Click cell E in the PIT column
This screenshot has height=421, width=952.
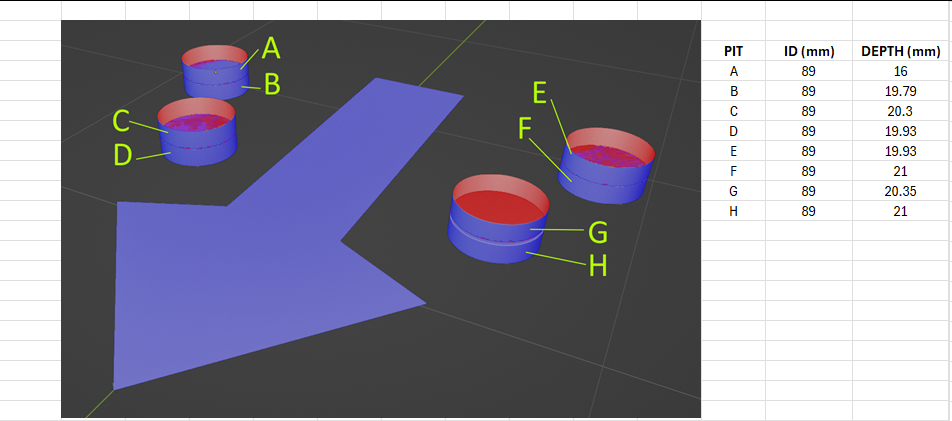click(733, 151)
